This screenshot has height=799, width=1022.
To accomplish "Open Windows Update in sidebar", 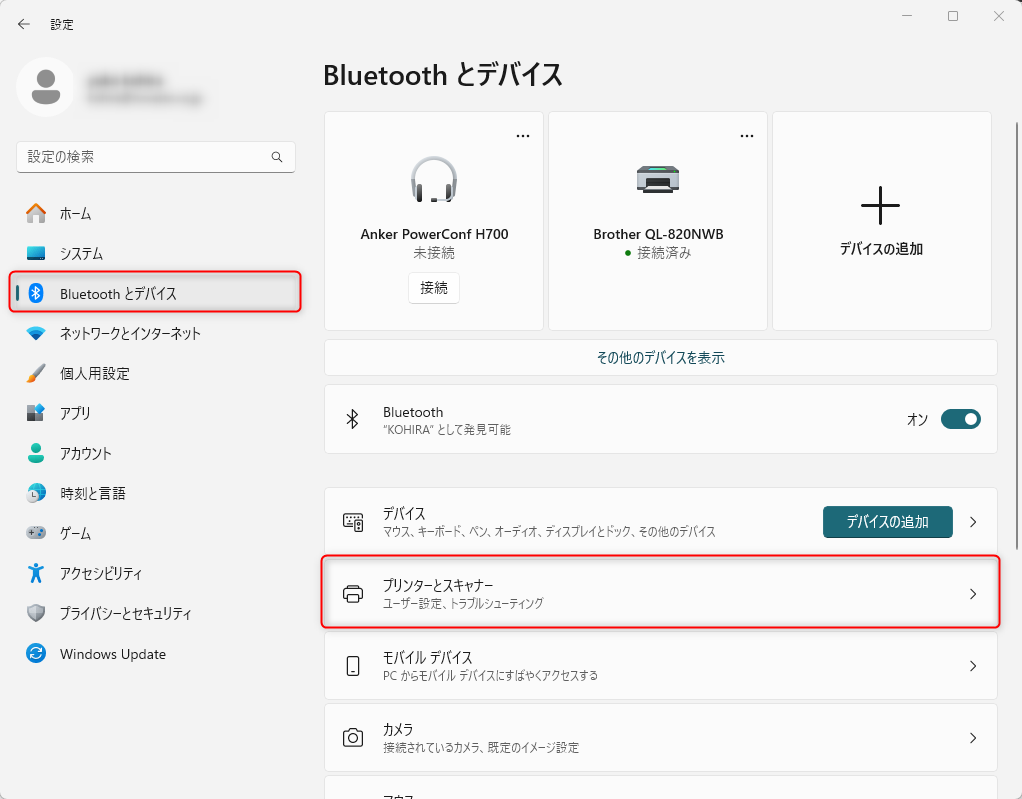I will [x=112, y=654].
